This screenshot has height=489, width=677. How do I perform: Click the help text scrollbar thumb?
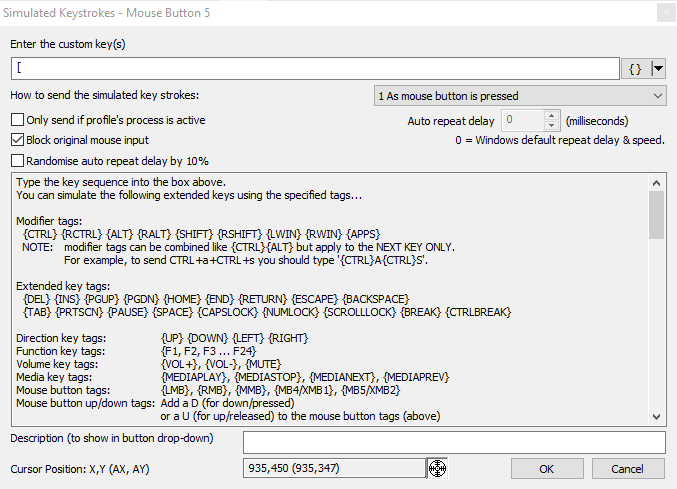coord(656,215)
